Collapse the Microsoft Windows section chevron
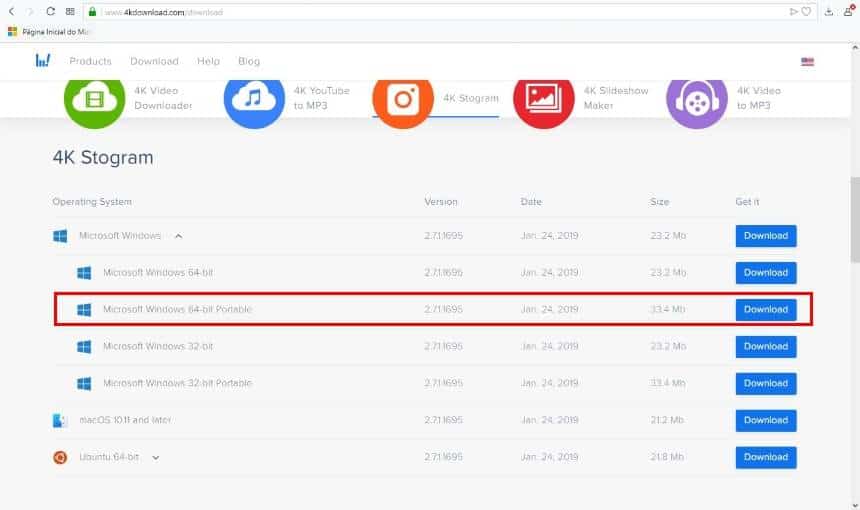This screenshot has height=510, width=860. point(178,236)
